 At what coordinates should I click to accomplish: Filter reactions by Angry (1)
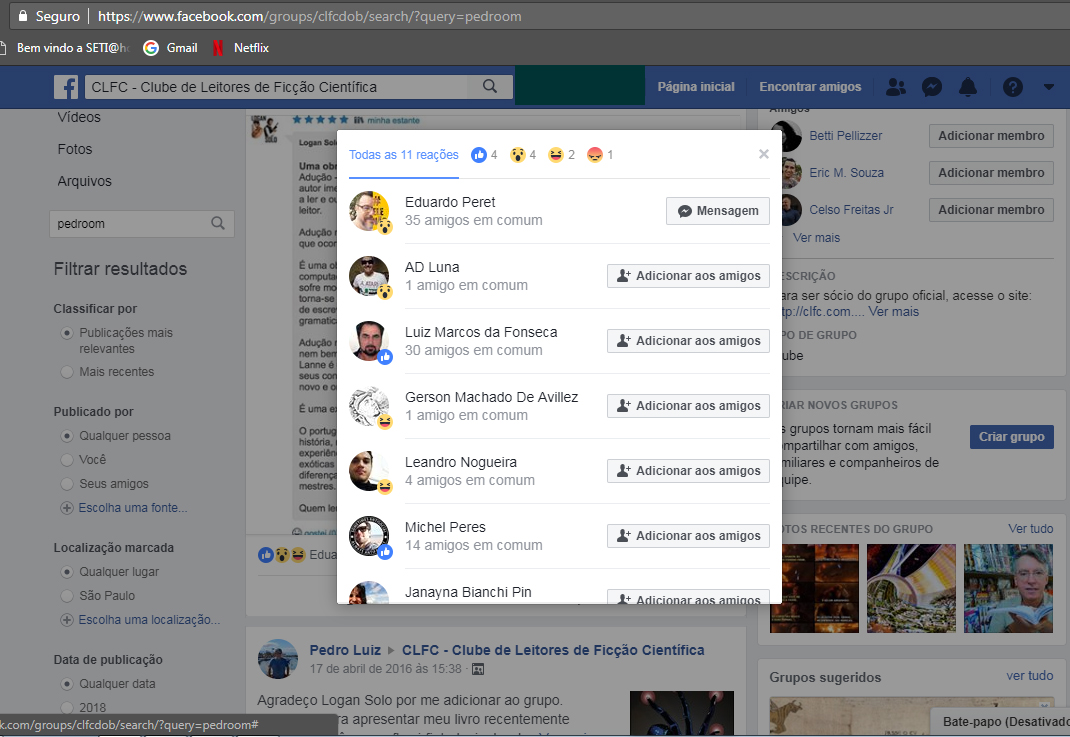(601, 155)
